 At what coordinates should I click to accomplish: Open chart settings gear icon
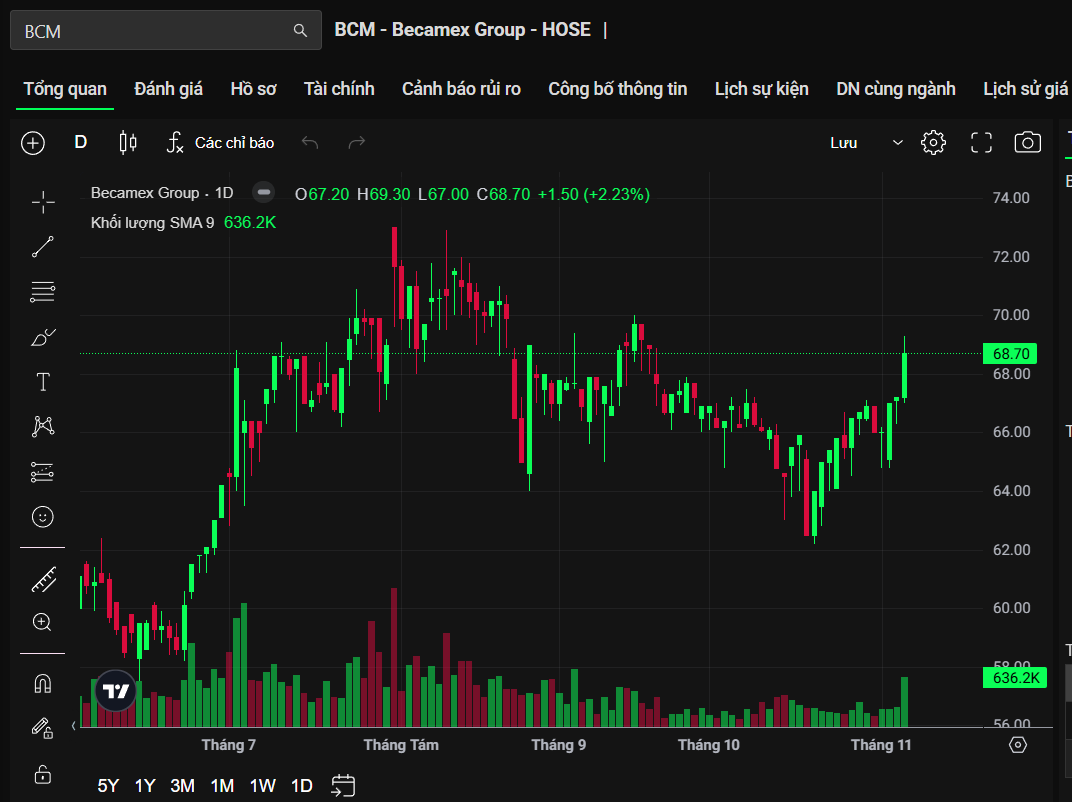[933, 143]
